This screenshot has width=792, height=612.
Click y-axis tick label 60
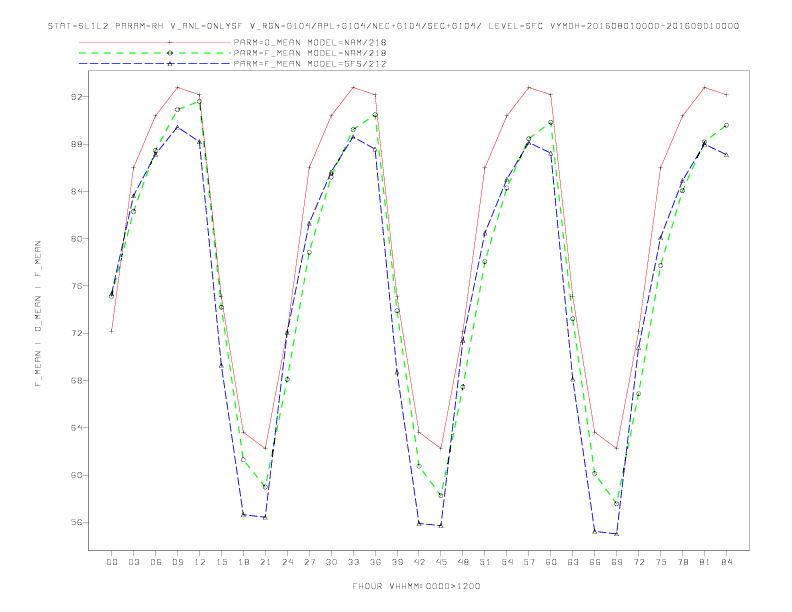coord(77,475)
